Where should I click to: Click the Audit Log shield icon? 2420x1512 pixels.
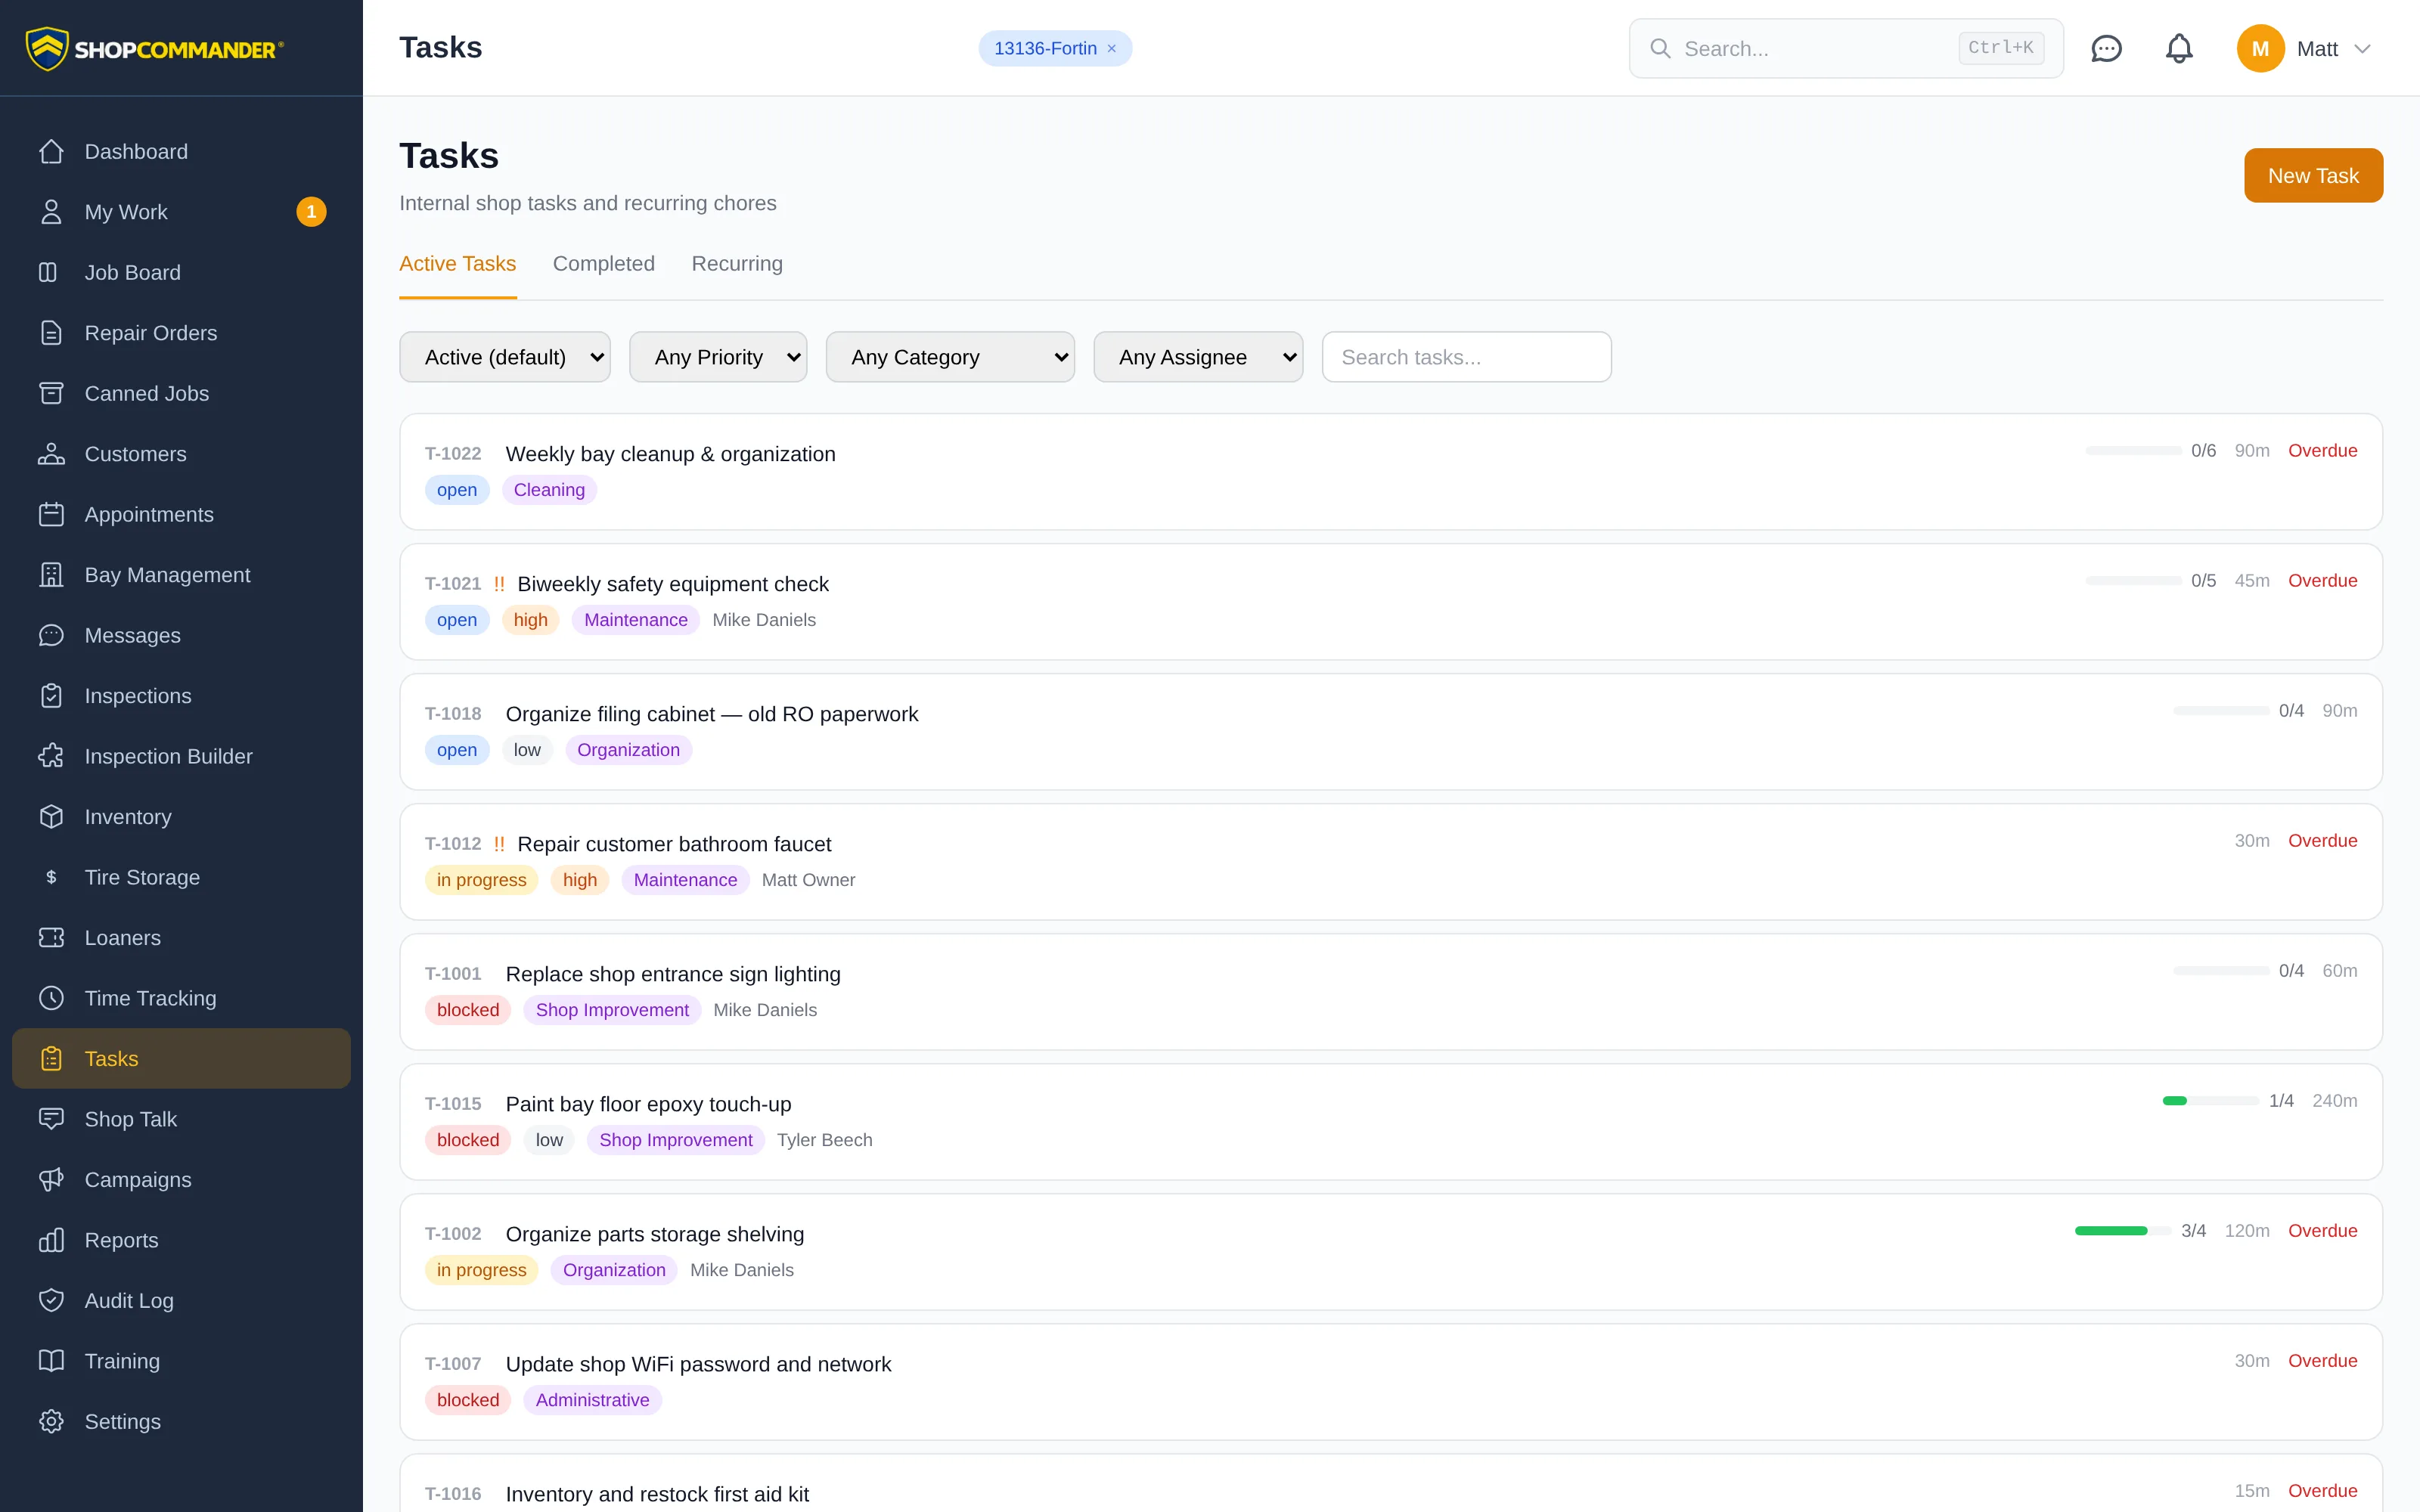click(x=51, y=1301)
